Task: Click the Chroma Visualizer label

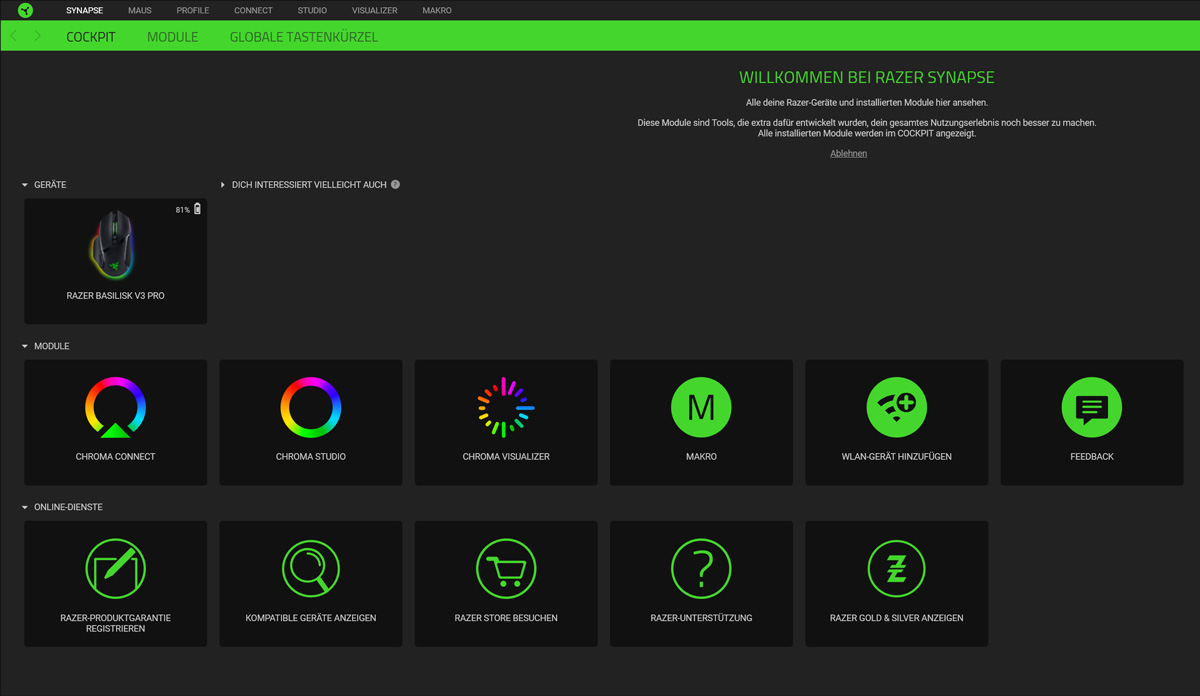Action: [506, 457]
